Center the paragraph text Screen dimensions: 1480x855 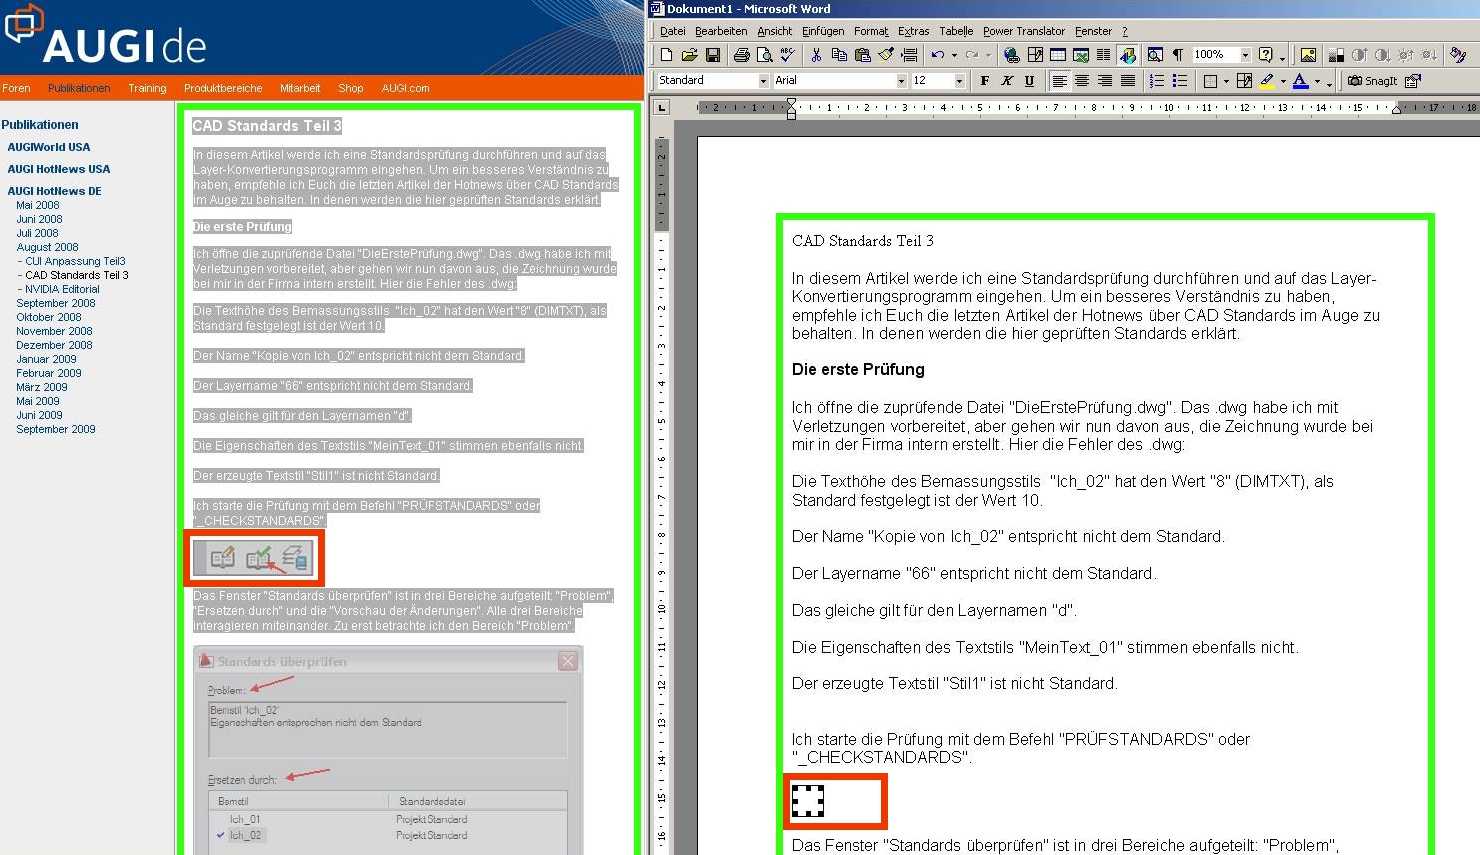(1082, 81)
